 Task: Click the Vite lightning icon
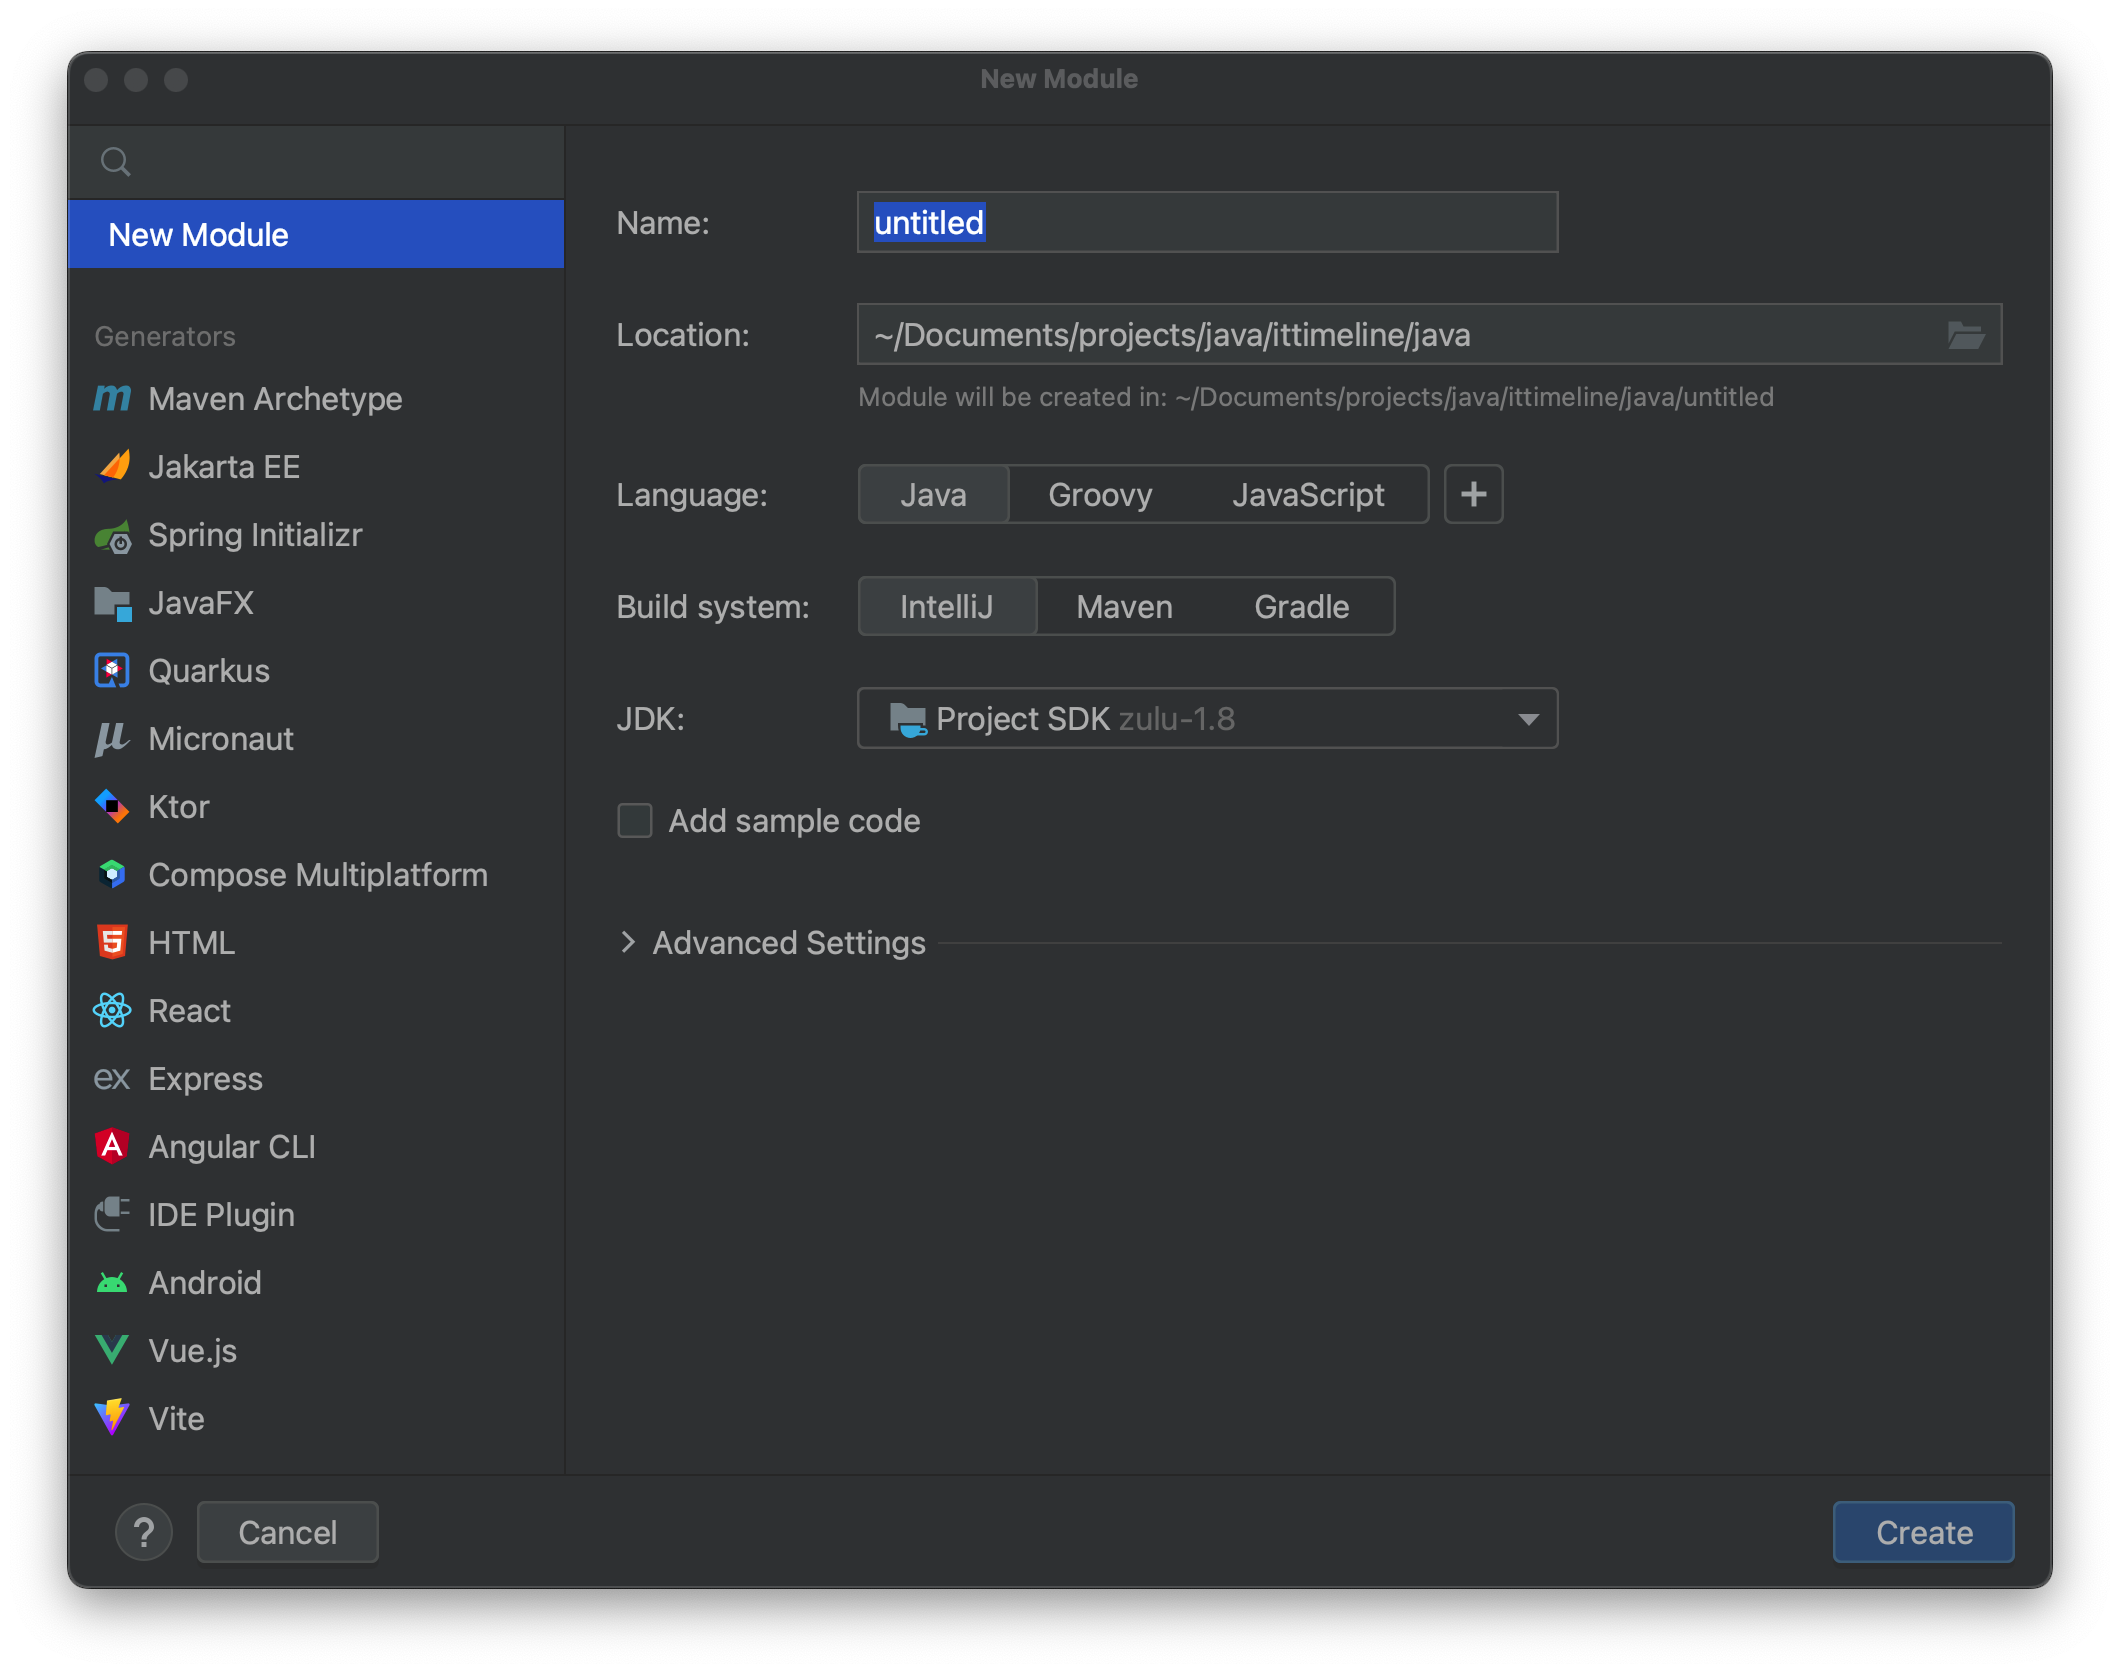[x=112, y=1418]
